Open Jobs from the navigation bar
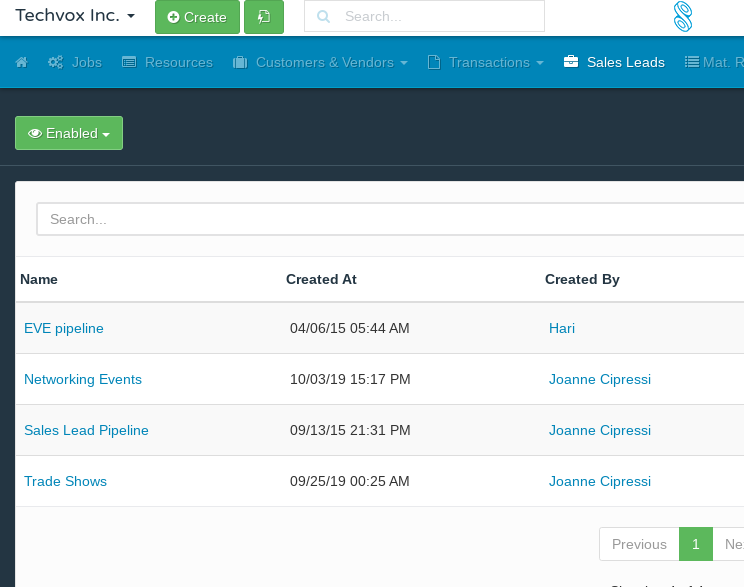 click(75, 62)
